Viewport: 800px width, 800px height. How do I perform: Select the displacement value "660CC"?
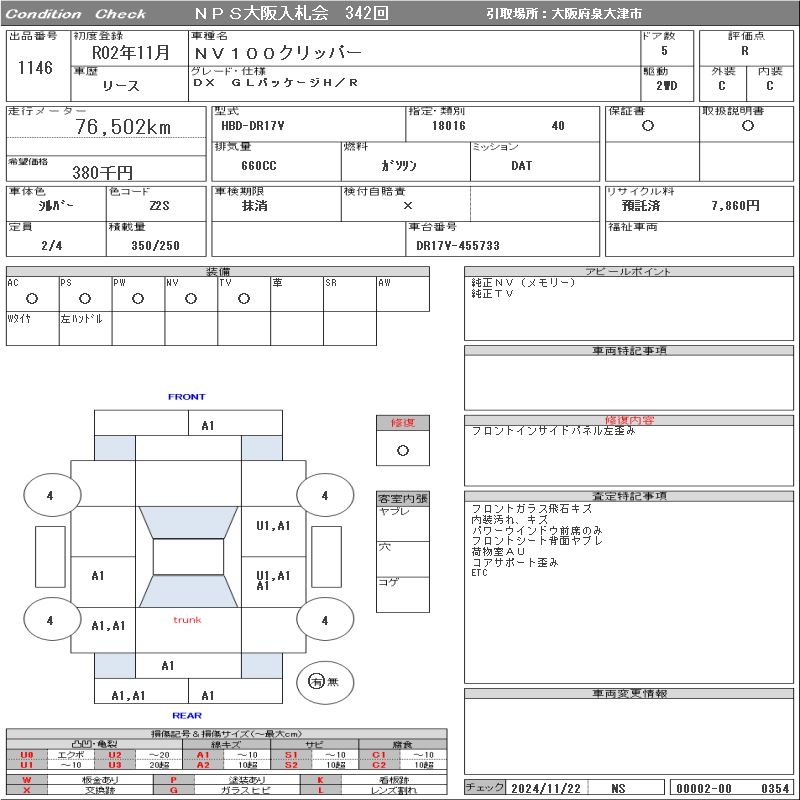pyautogui.click(x=259, y=166)
